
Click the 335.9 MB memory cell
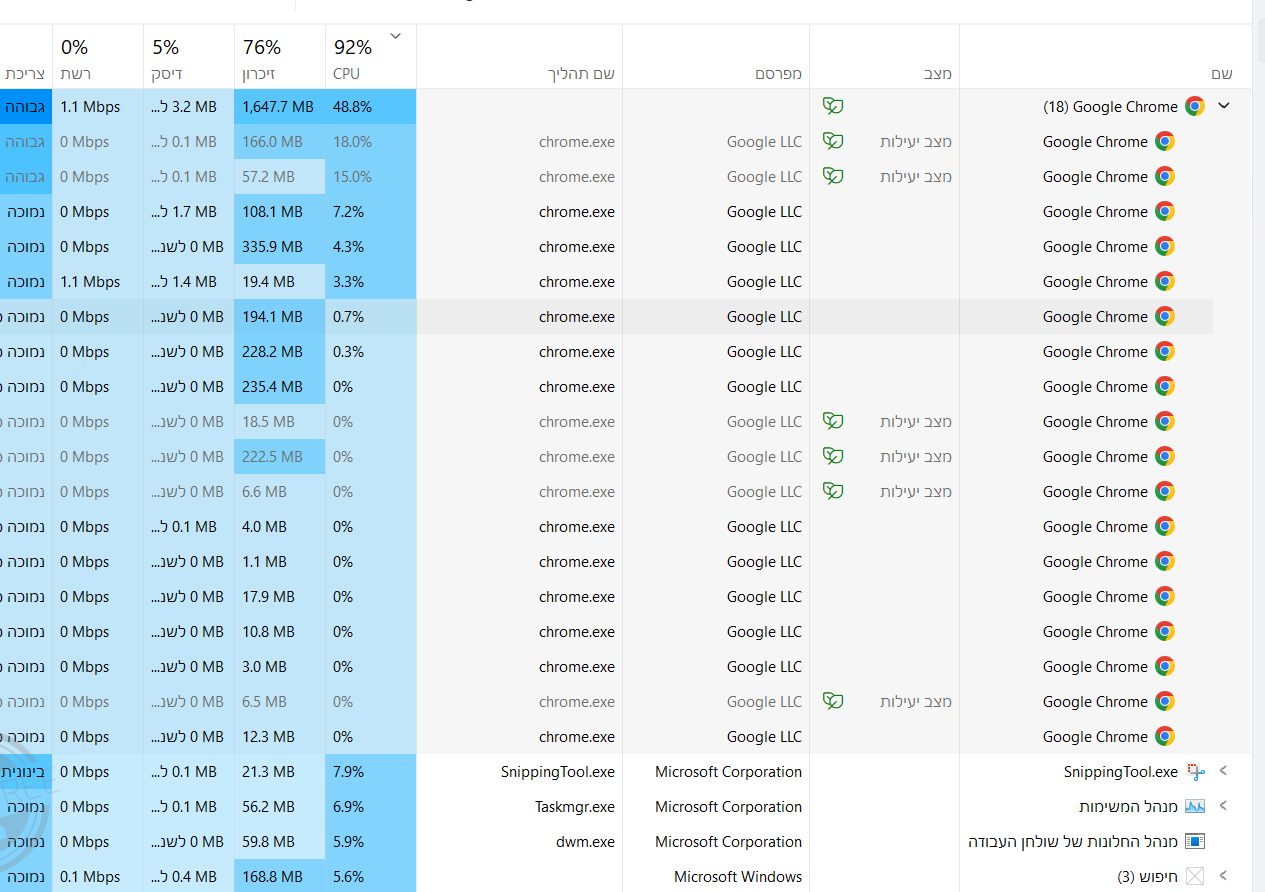(x=279, y=246)
